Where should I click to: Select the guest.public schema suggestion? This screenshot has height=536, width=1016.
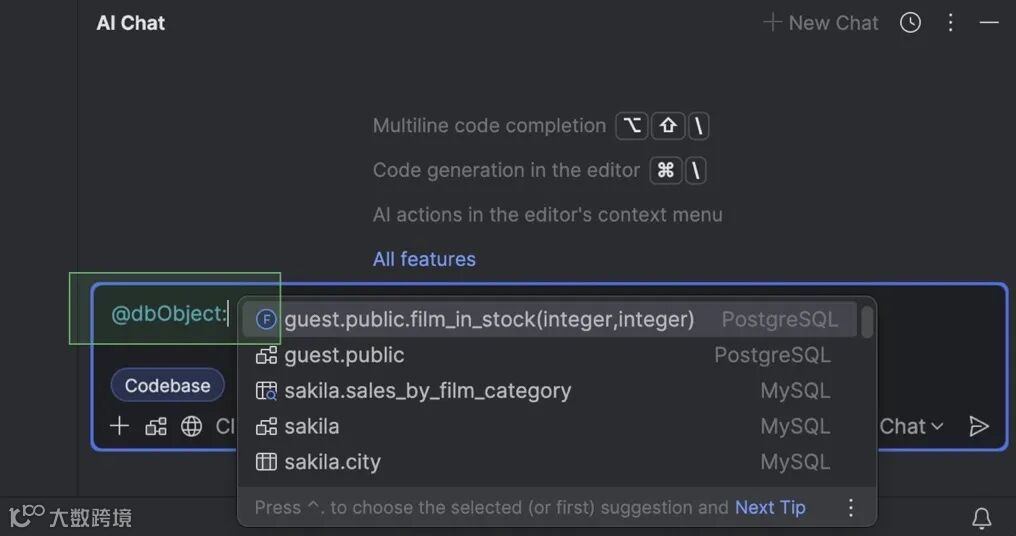coord(344,355)
